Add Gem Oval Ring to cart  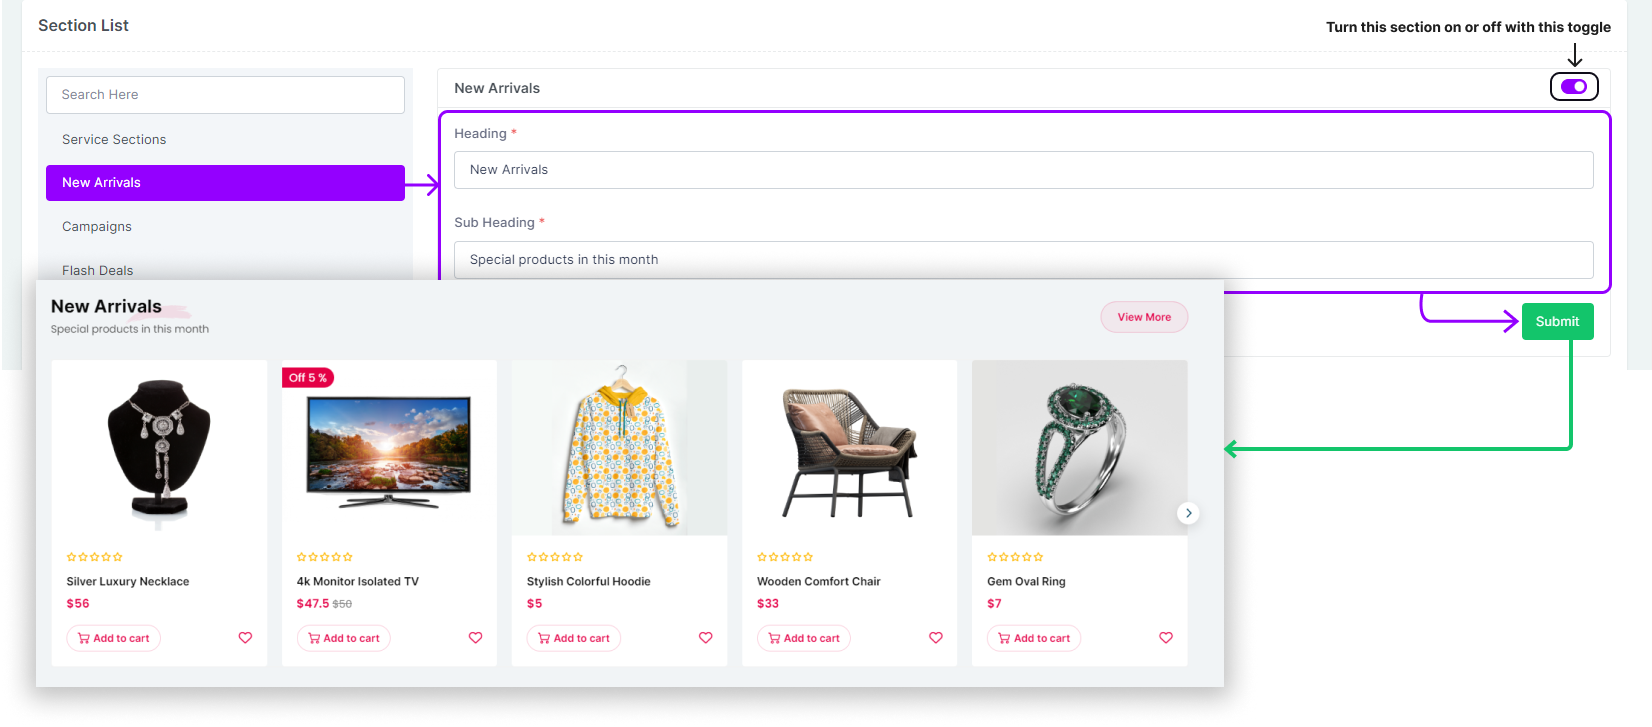coord(1034,638)
